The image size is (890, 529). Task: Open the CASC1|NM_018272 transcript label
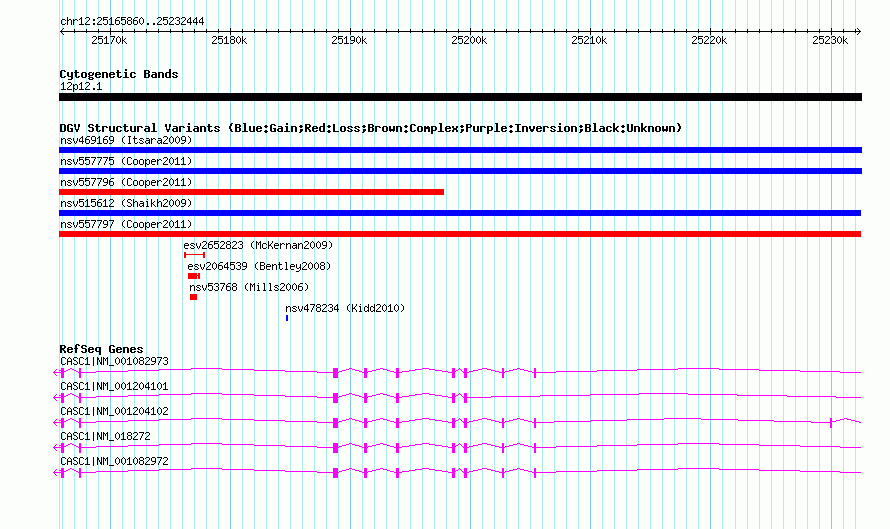click(105, 436)
